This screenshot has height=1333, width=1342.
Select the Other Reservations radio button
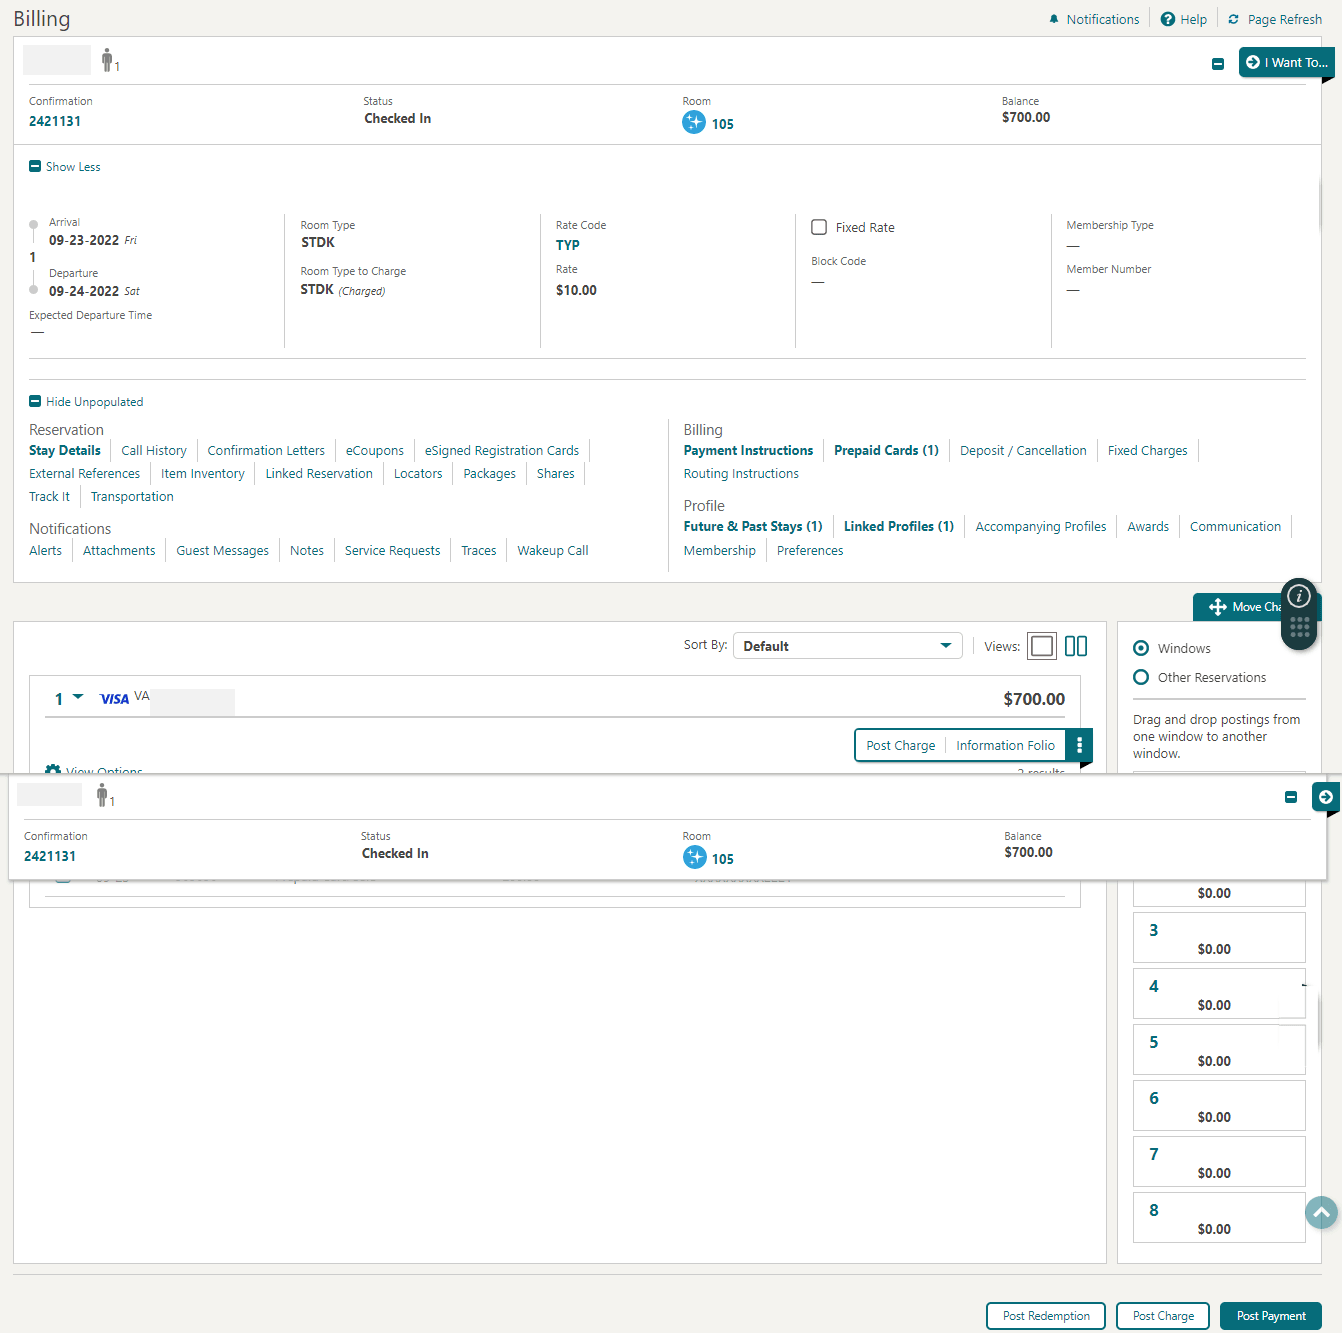tap(1141, 677)
